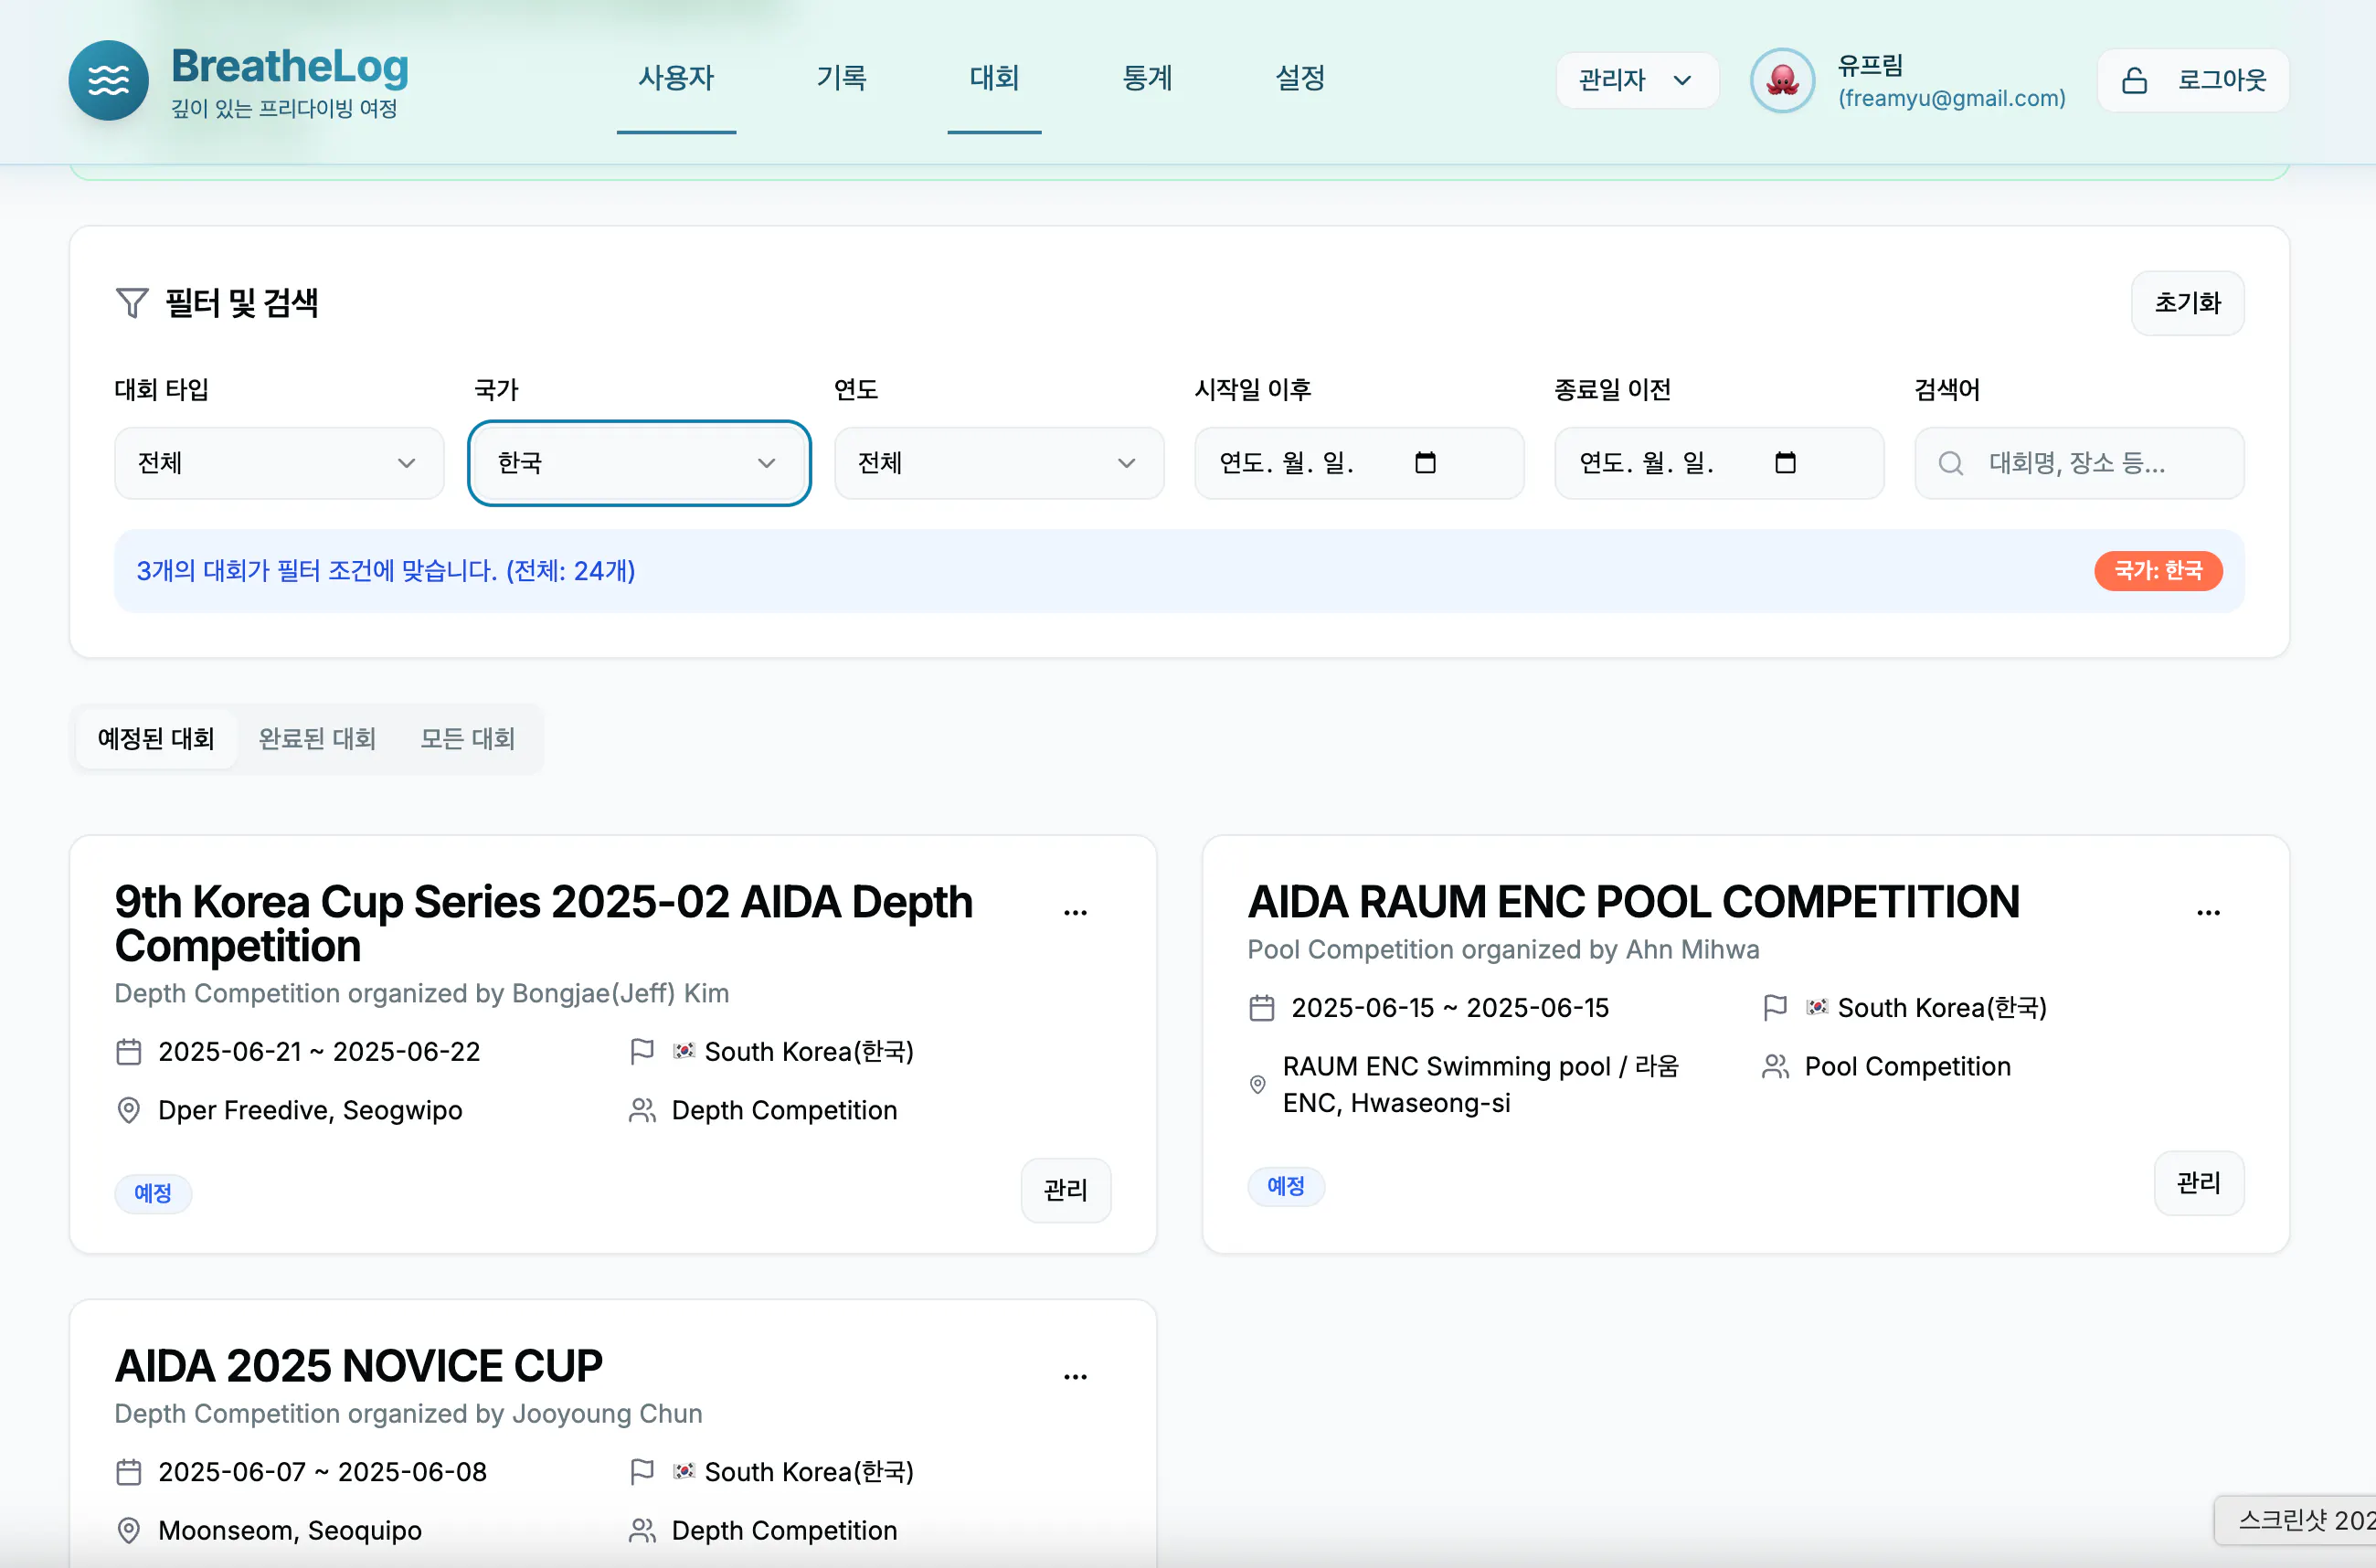Expand the 관리자 role dropdown
The height and width of the screenshot is (1568, 2376).
point(1636,80)
